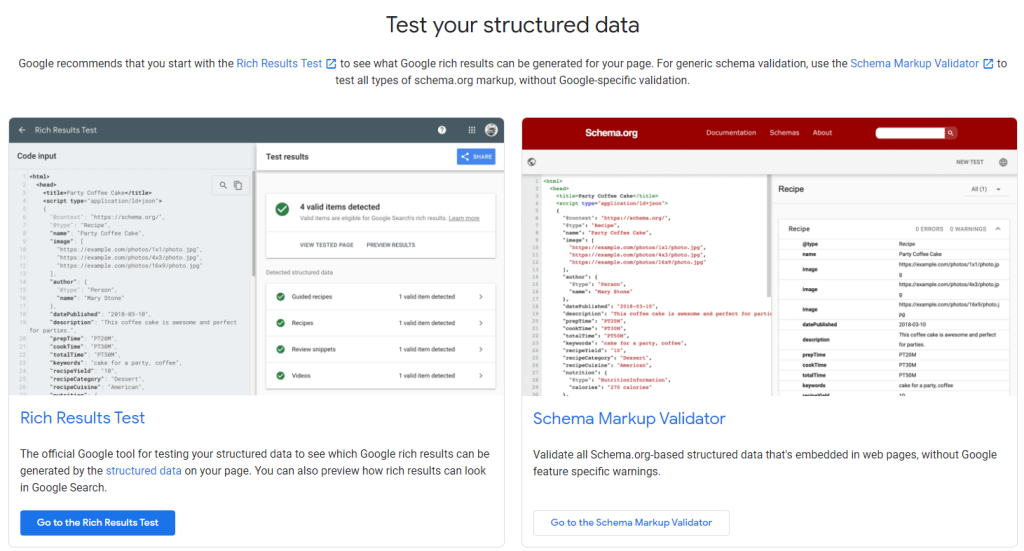Click Go to the Schema Markup Validator

pyautogui.click(x=631, y=523)
